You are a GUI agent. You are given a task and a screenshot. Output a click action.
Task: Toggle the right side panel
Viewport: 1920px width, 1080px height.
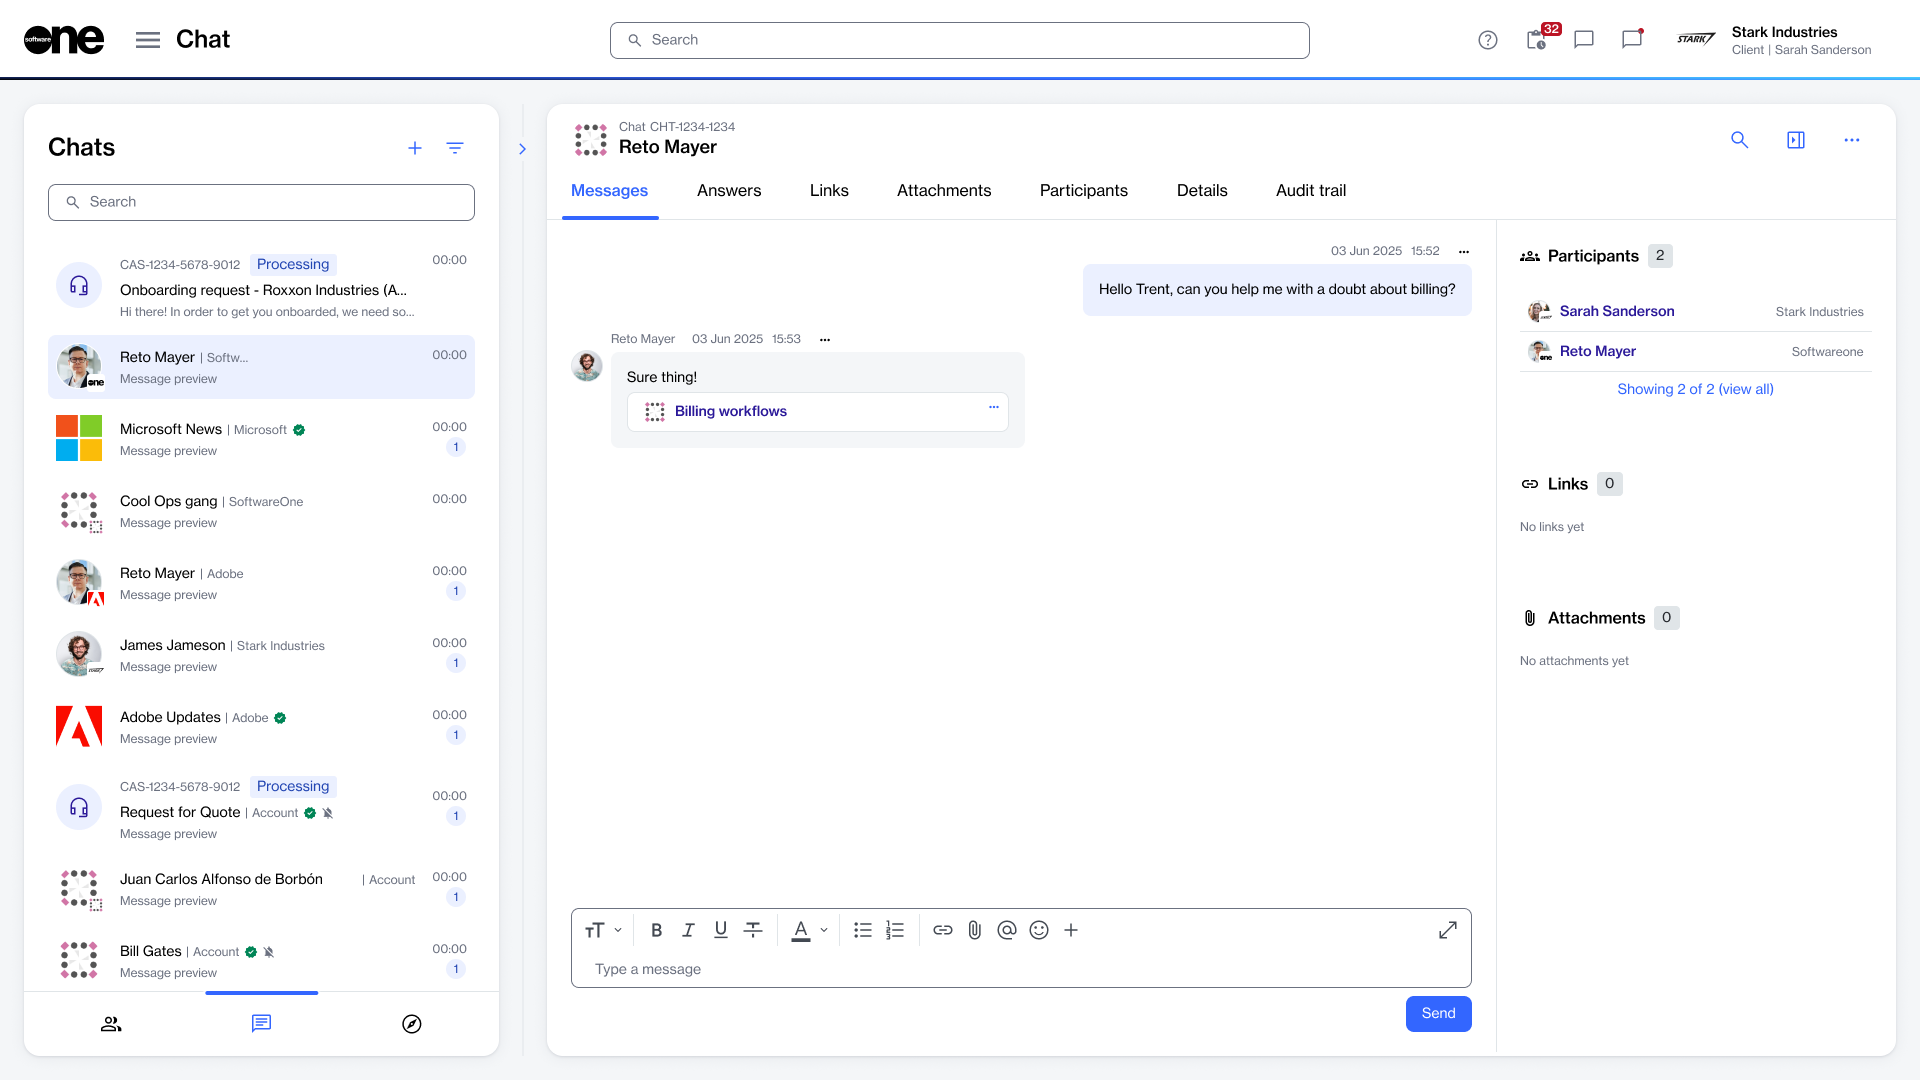(1795, 140)
